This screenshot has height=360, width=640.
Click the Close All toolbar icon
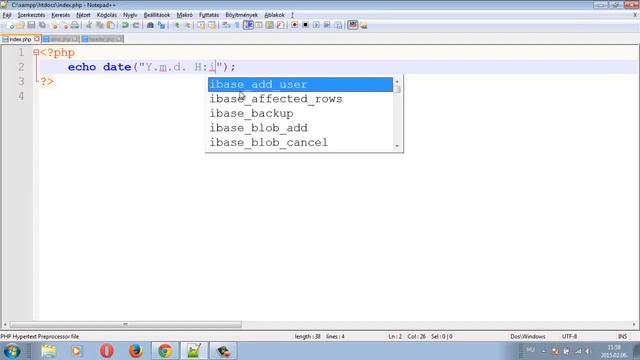(x=65, y=25)
